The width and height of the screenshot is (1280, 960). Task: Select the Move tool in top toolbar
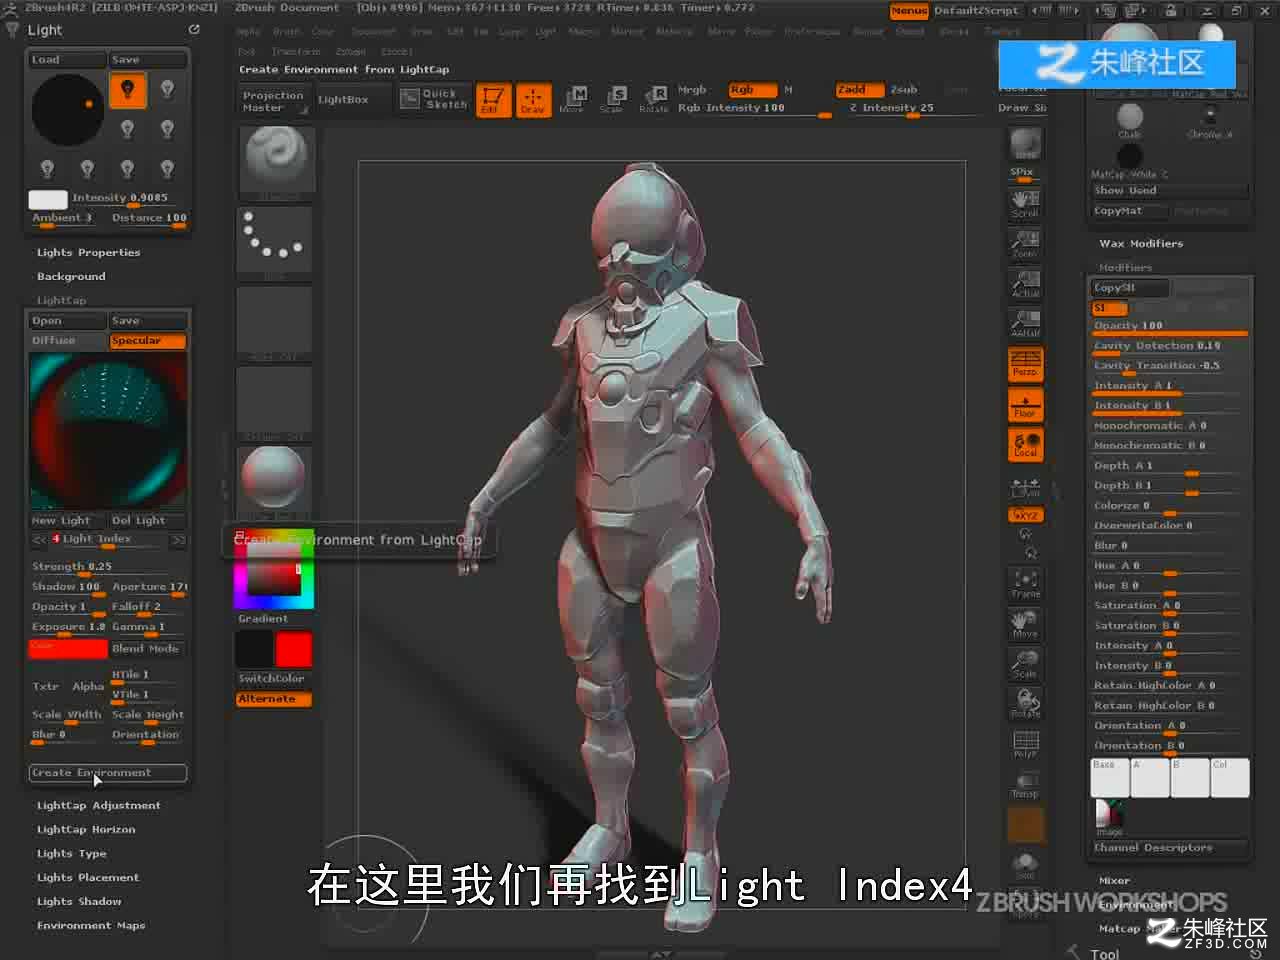pos(572,100)
